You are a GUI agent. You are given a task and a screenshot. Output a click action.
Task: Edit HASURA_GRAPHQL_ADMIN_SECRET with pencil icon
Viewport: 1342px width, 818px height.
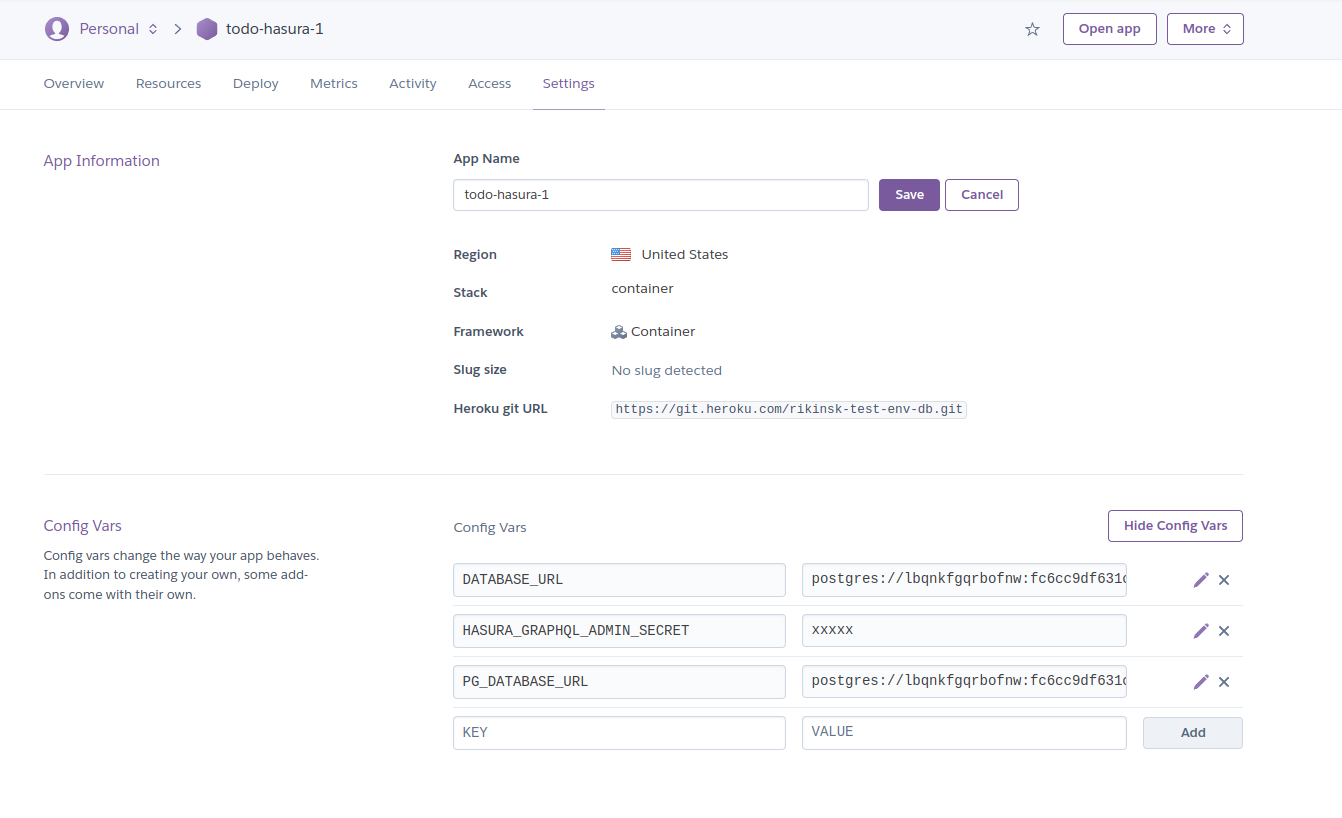click(x=1201, y=631)
